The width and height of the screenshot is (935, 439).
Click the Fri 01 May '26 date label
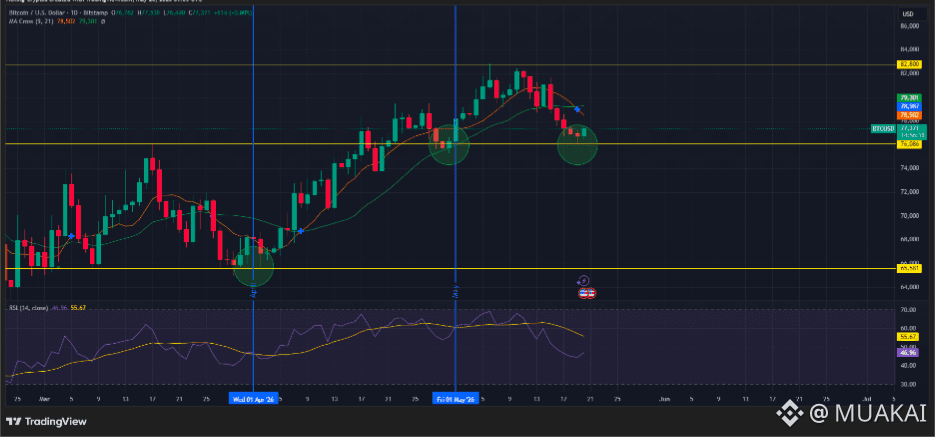click(x=456, y=400)
